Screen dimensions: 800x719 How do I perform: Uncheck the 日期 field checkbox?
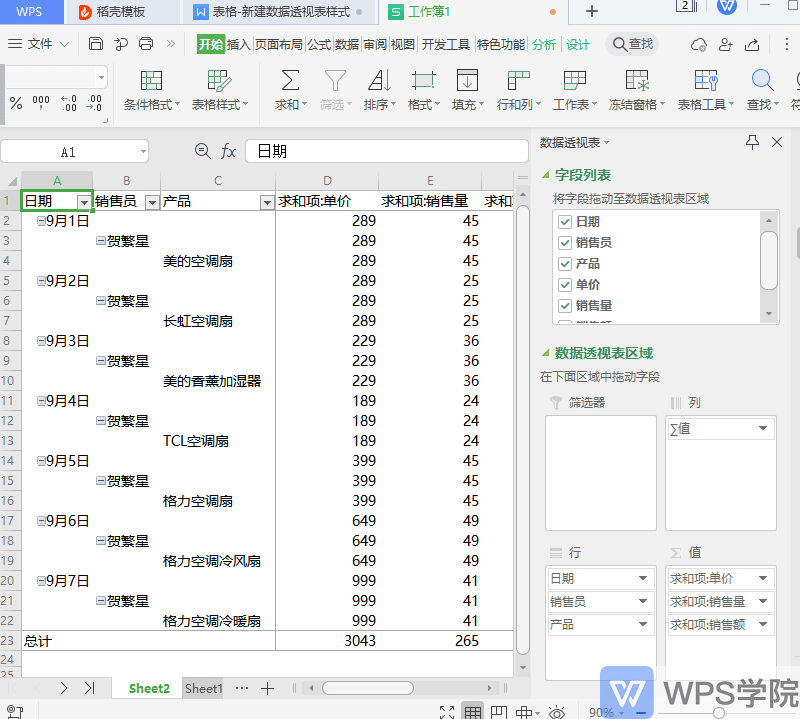pyautogui.click(x=565, y=221)
